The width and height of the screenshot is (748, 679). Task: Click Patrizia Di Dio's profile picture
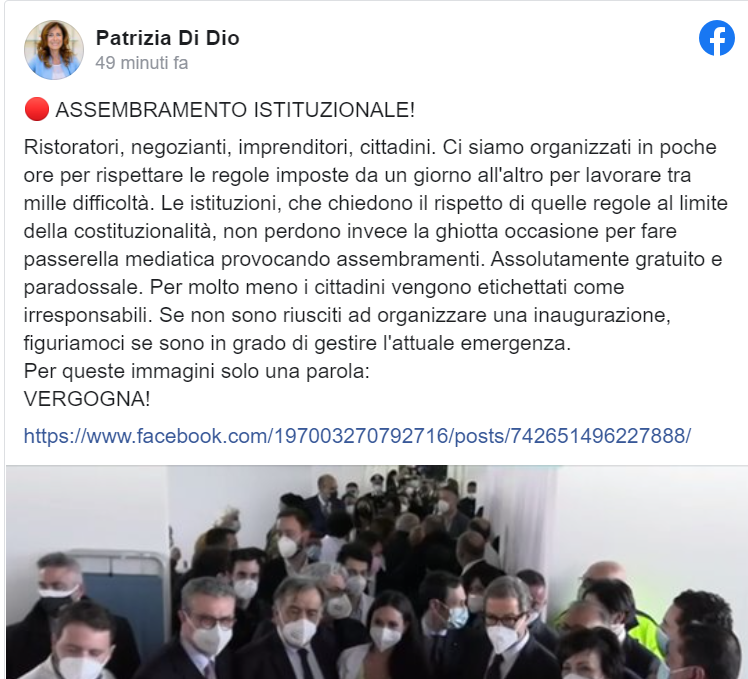(54, 50)
